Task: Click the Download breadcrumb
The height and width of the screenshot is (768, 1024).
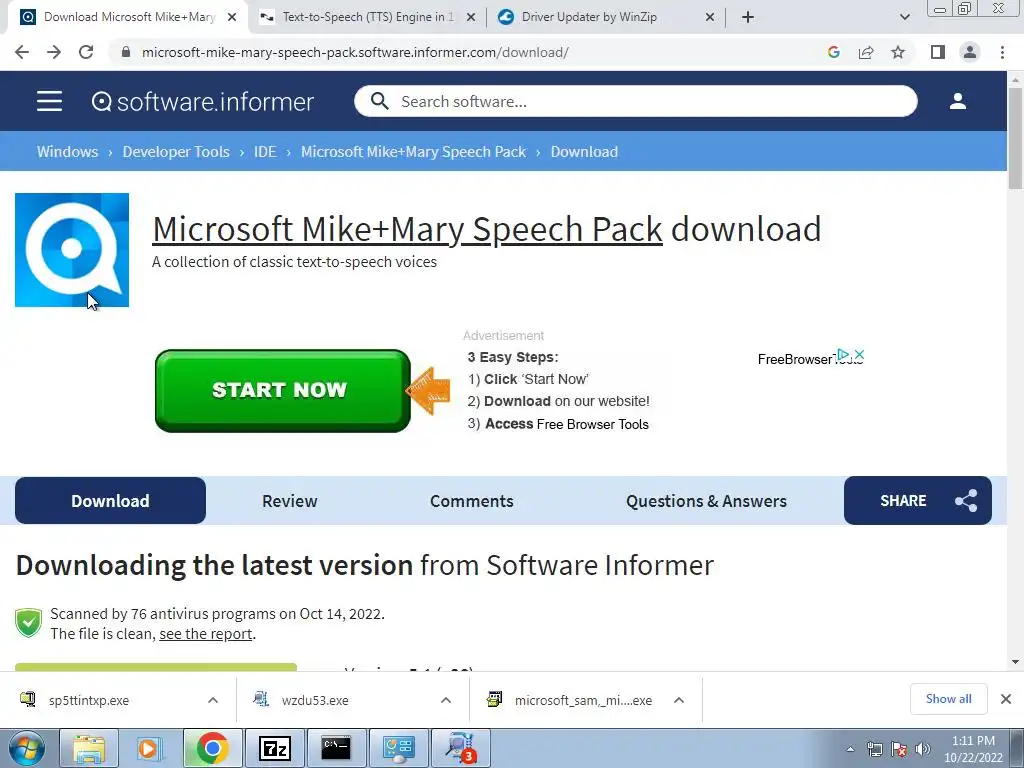Action: [584, 152]
